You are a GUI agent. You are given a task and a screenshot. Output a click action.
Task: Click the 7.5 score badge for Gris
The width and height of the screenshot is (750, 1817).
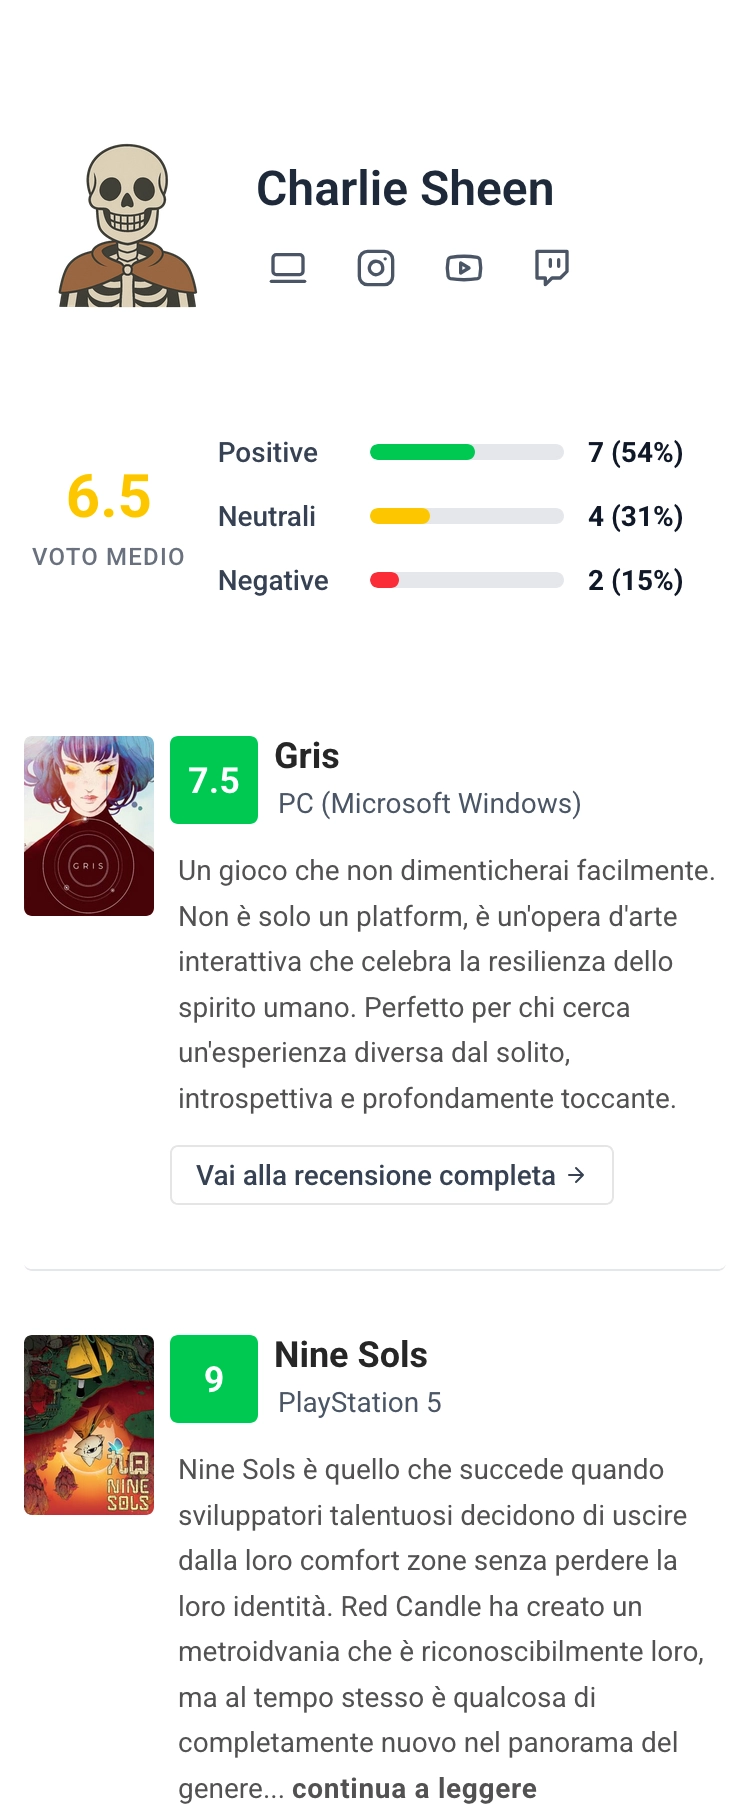[214, 780]
